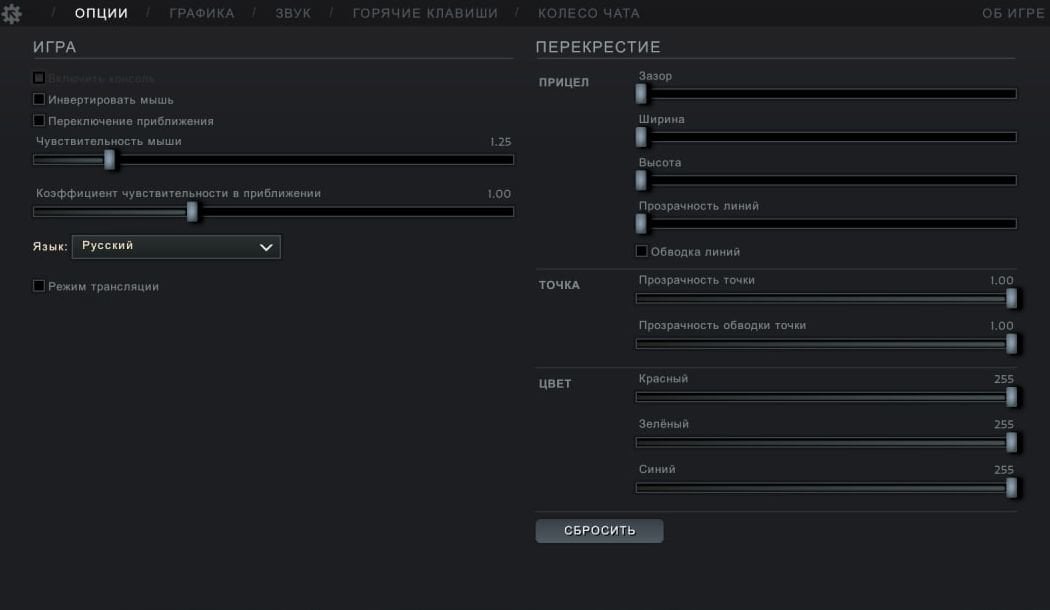Select the ОПЦИИ tab
The height and width of the screenshot is (610, 1050).
click(x=101, y=13)
